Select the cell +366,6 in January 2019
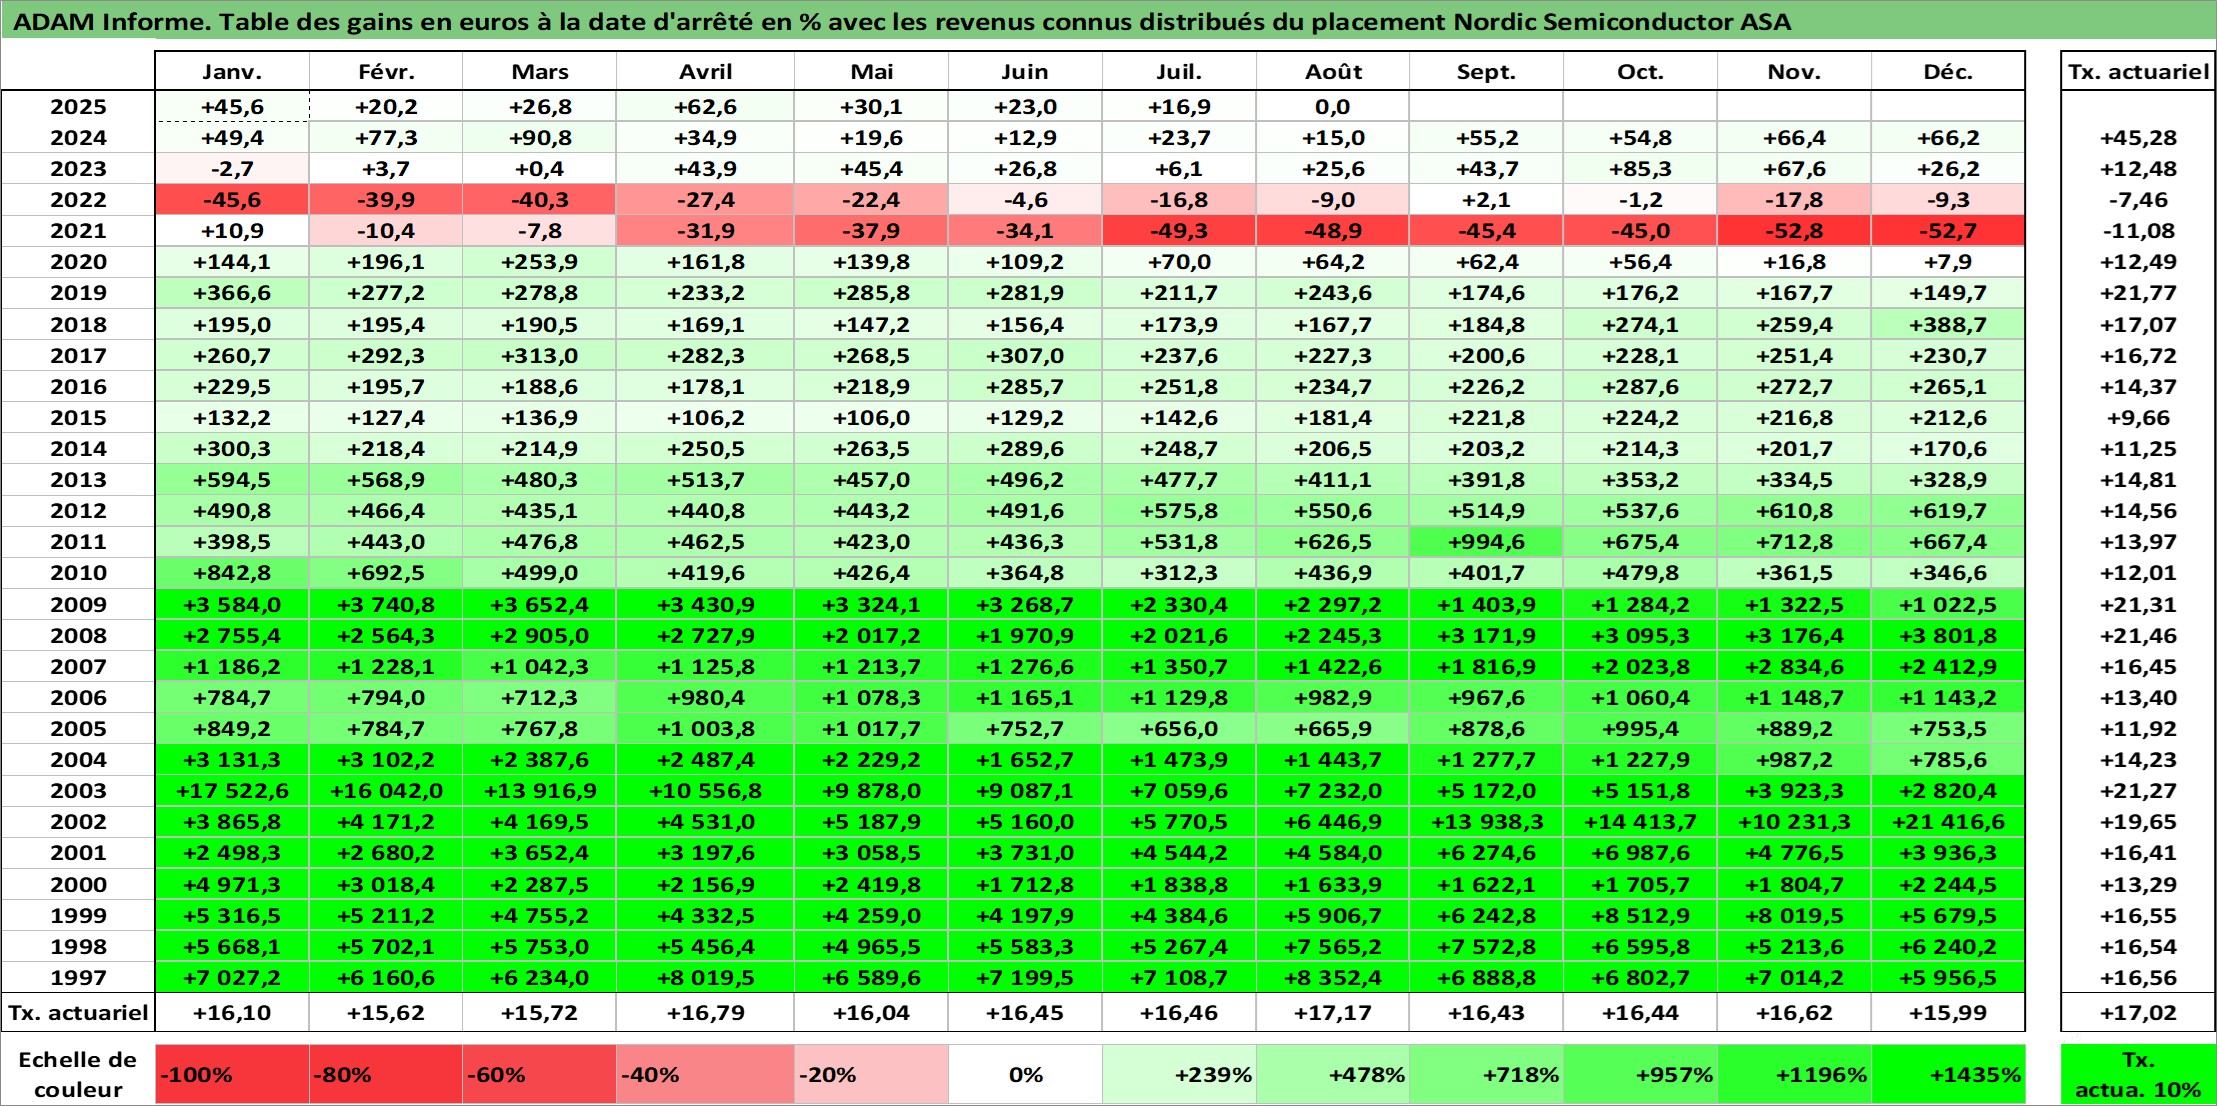 232,293
